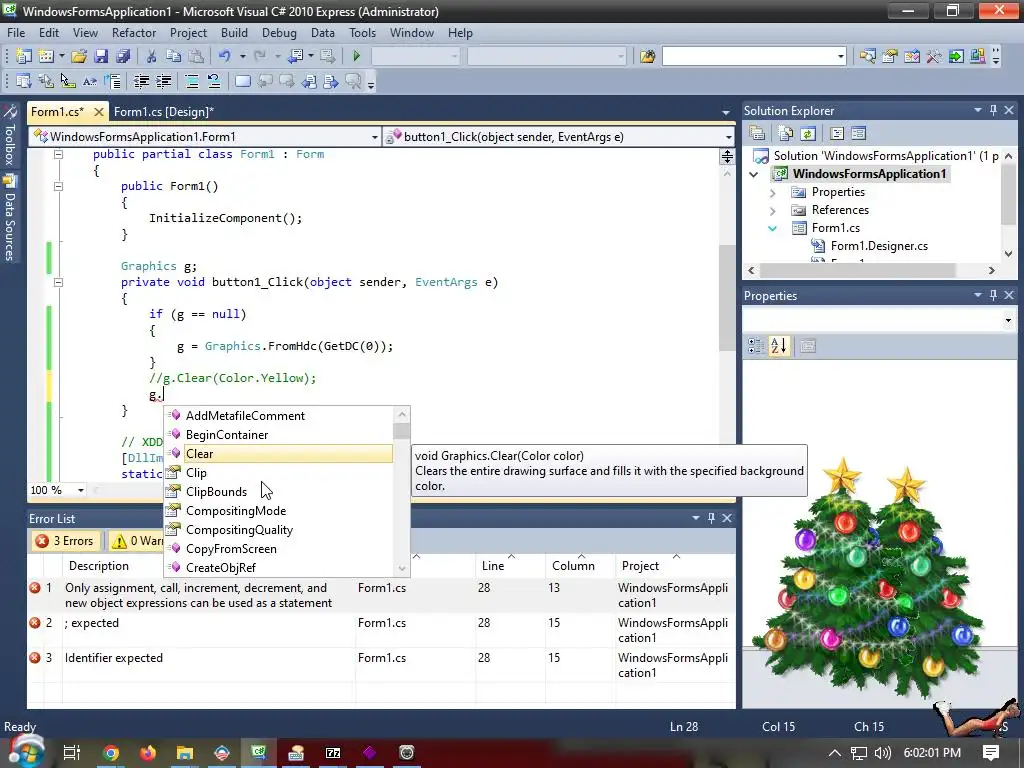Open the Toolbox side tab

pyautogui.click(x=9, y=136)
